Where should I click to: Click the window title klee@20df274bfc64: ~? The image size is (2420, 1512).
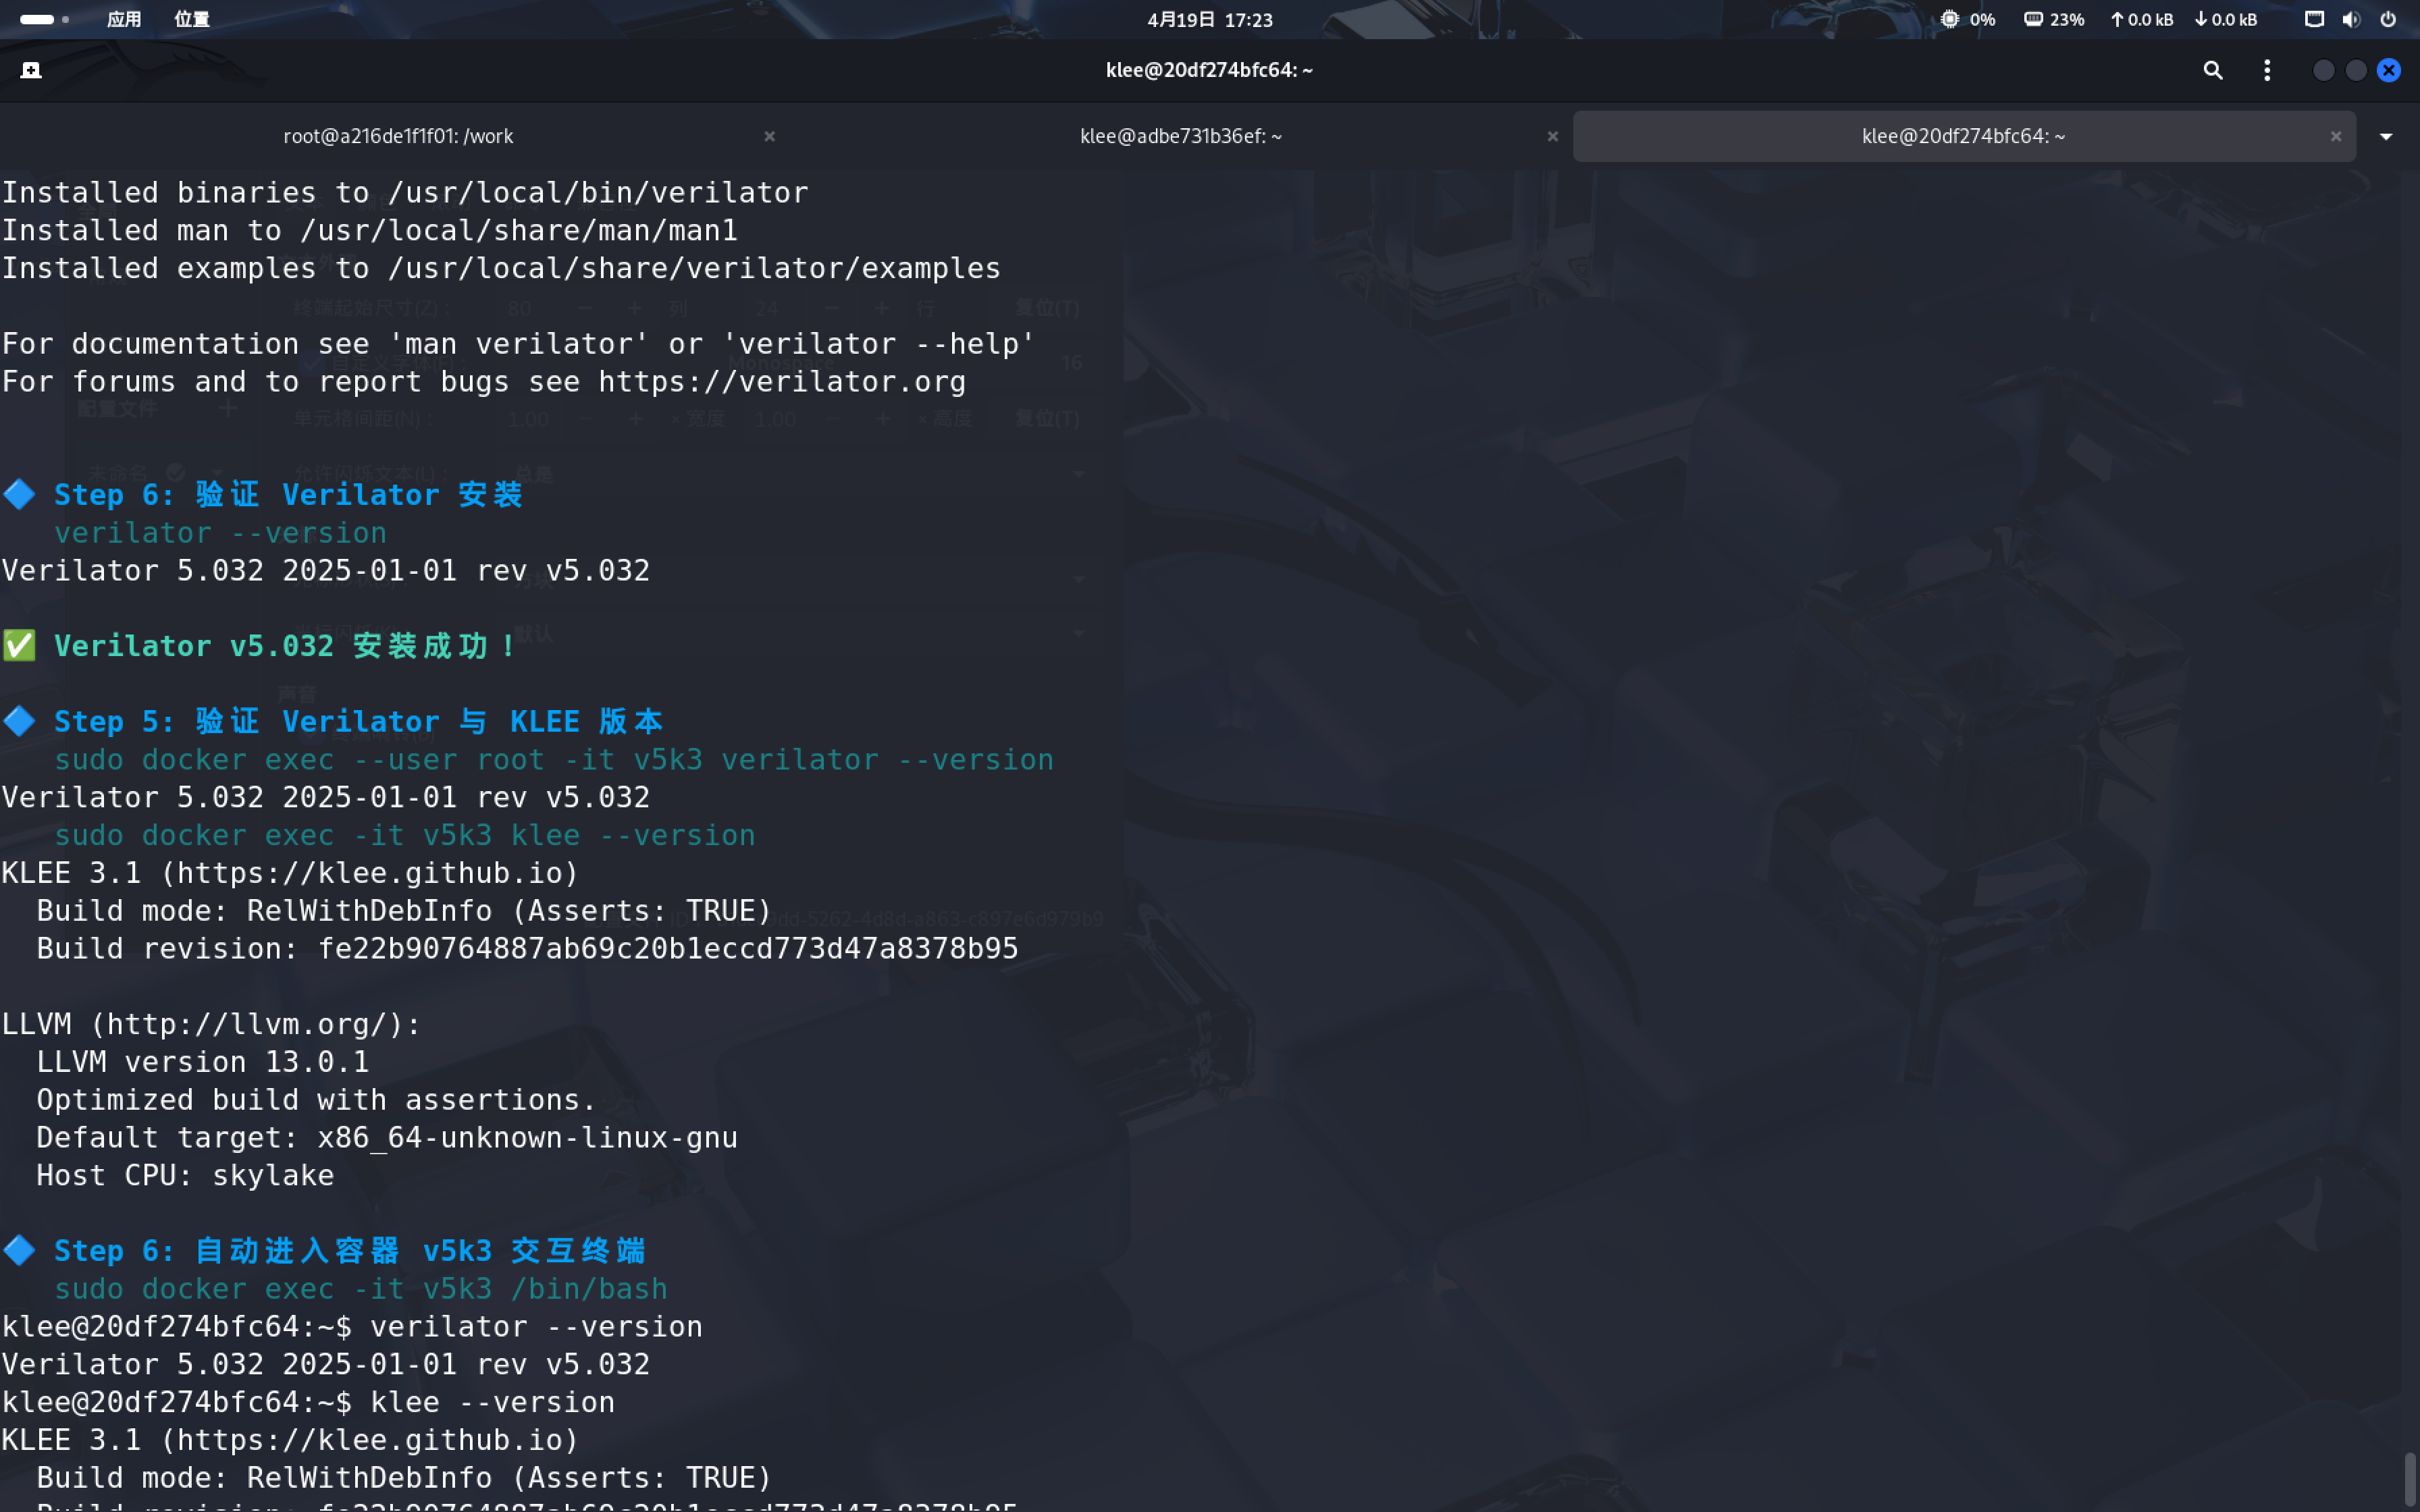pos(1209,70)
